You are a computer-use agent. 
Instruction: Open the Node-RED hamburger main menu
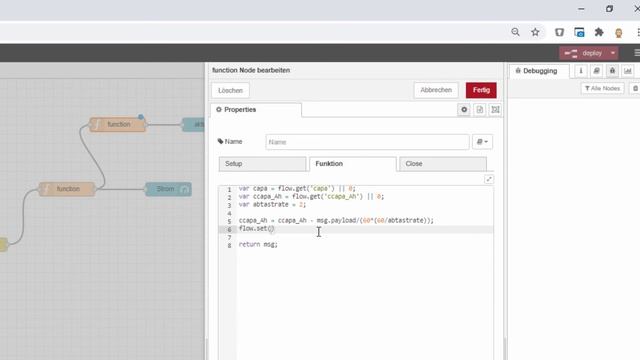(637, 53)
